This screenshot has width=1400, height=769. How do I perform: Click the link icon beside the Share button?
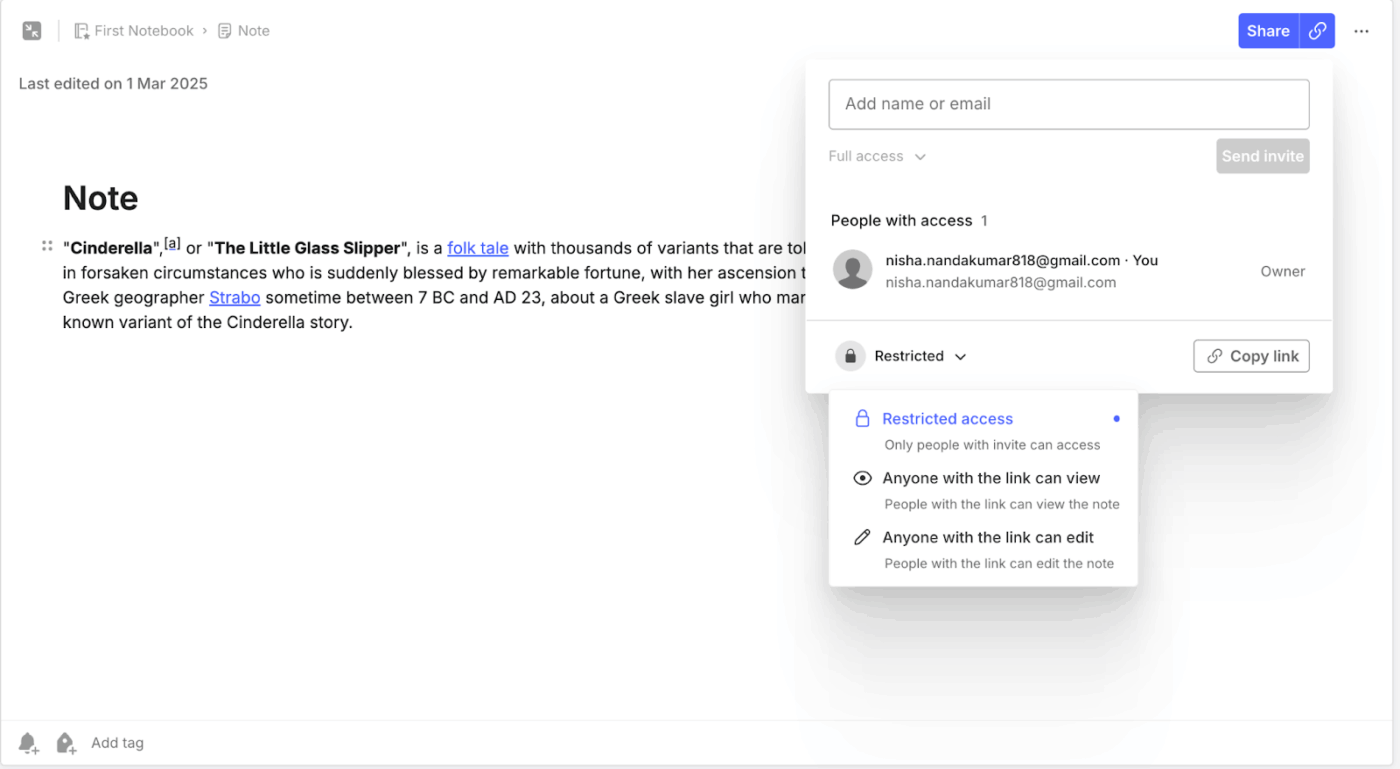coord(1316,30)
